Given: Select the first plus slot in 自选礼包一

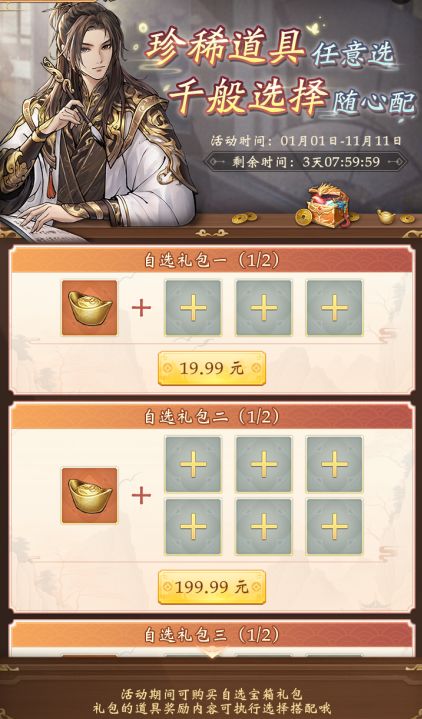Looking at the screenshot, I should [193, 308].
